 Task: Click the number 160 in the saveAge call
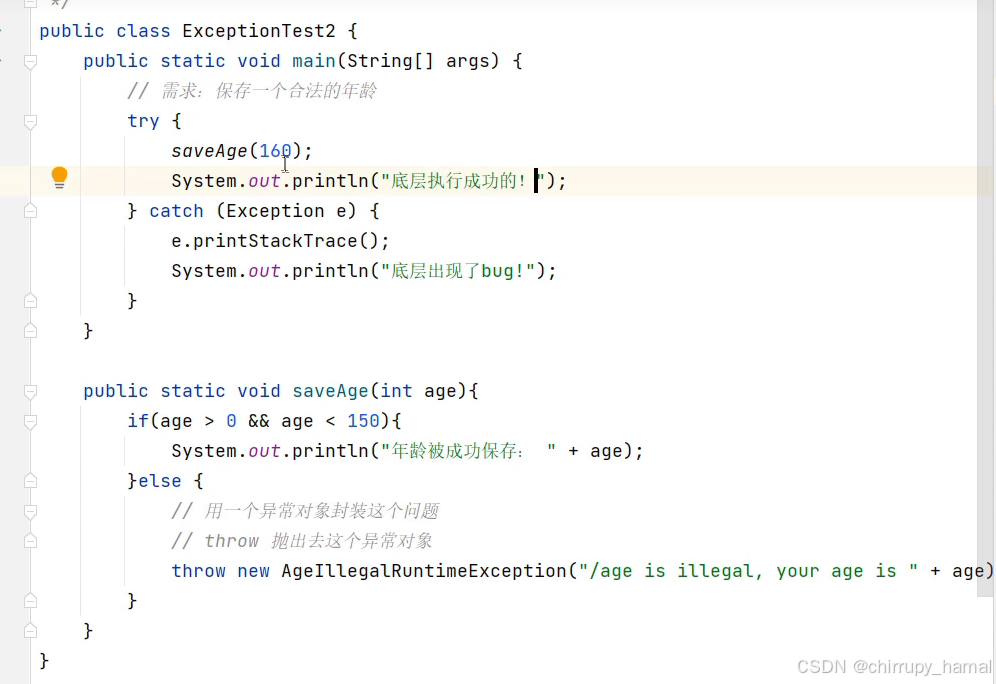pos(275,151)
